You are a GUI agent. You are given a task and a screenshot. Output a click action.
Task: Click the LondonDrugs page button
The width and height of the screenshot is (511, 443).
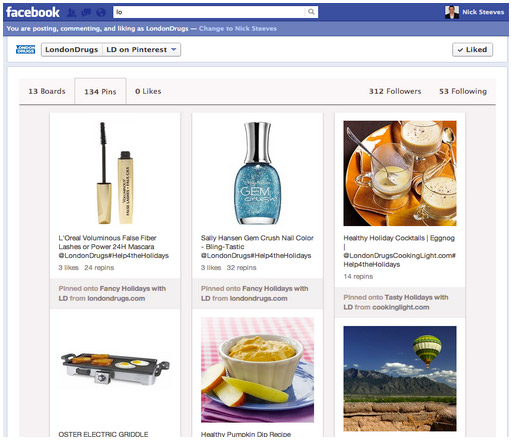(72, 50)
